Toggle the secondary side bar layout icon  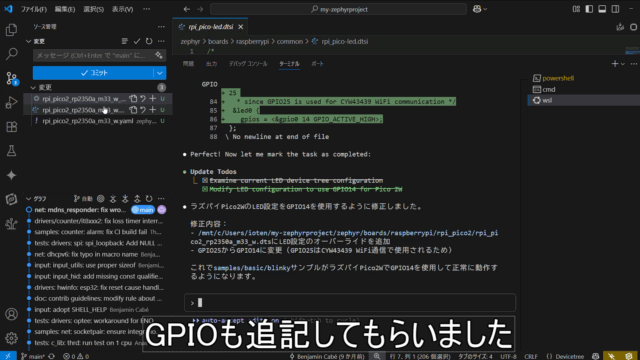[615, 9]
